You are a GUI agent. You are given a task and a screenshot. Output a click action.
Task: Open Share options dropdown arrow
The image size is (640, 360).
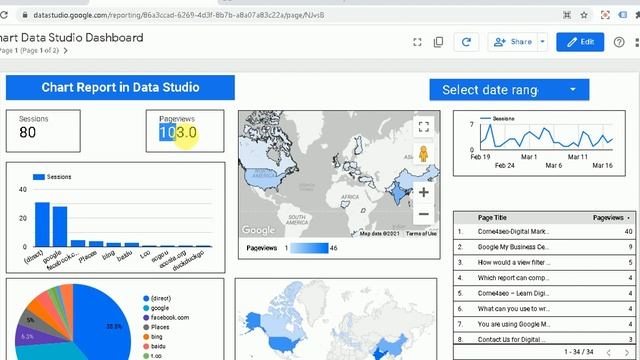click(542, 42)
